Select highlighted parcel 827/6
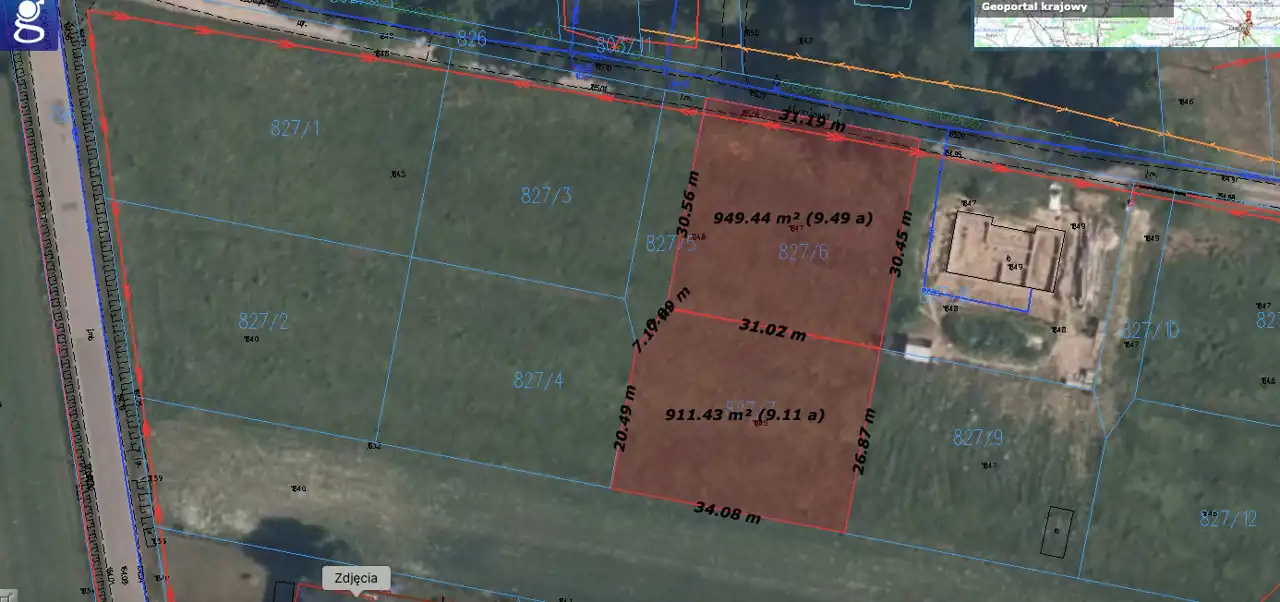1280x602 pixels. click(803, 253)
